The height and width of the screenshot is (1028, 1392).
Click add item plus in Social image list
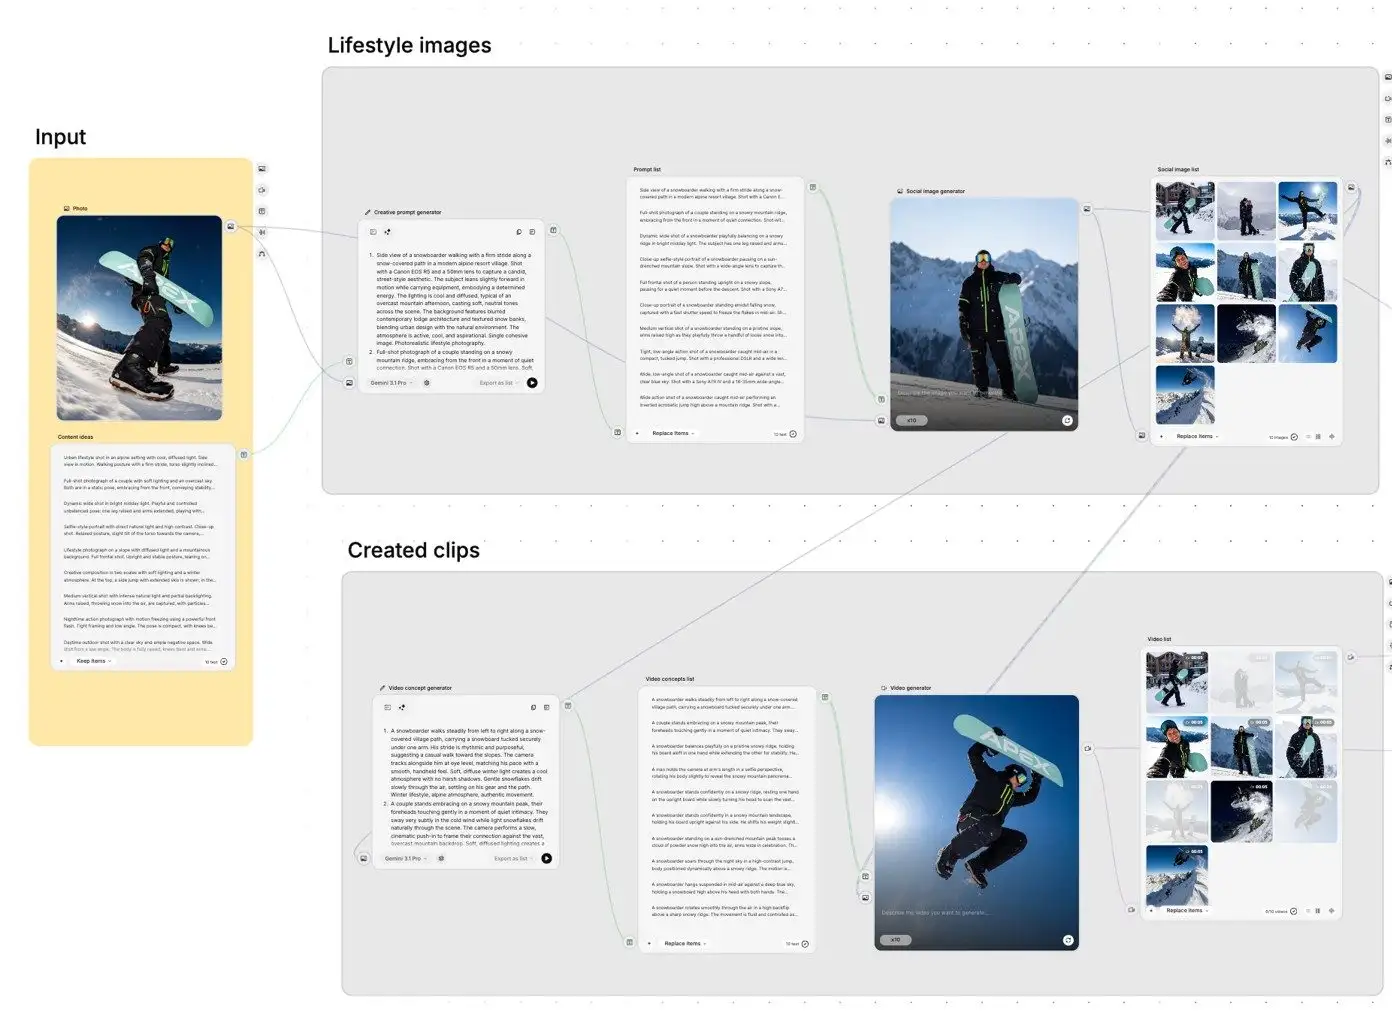pos(1162,436)
